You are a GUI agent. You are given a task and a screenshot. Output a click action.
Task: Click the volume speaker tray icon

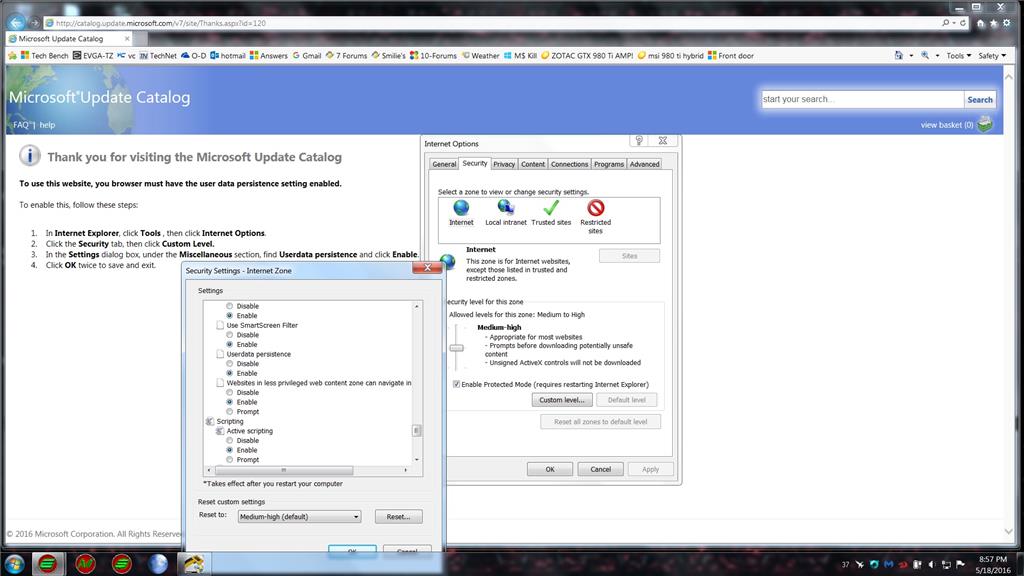click(932, 564)
